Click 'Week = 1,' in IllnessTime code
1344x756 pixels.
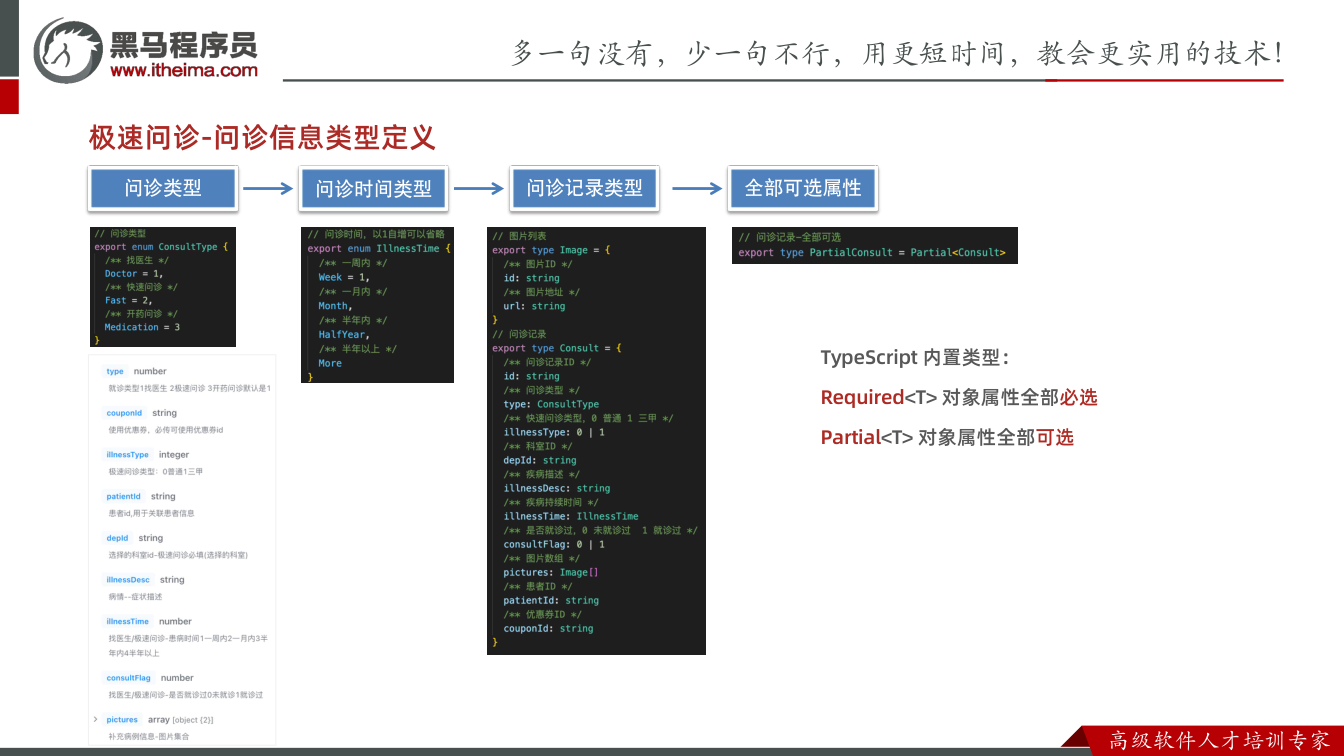click(344, 277)
